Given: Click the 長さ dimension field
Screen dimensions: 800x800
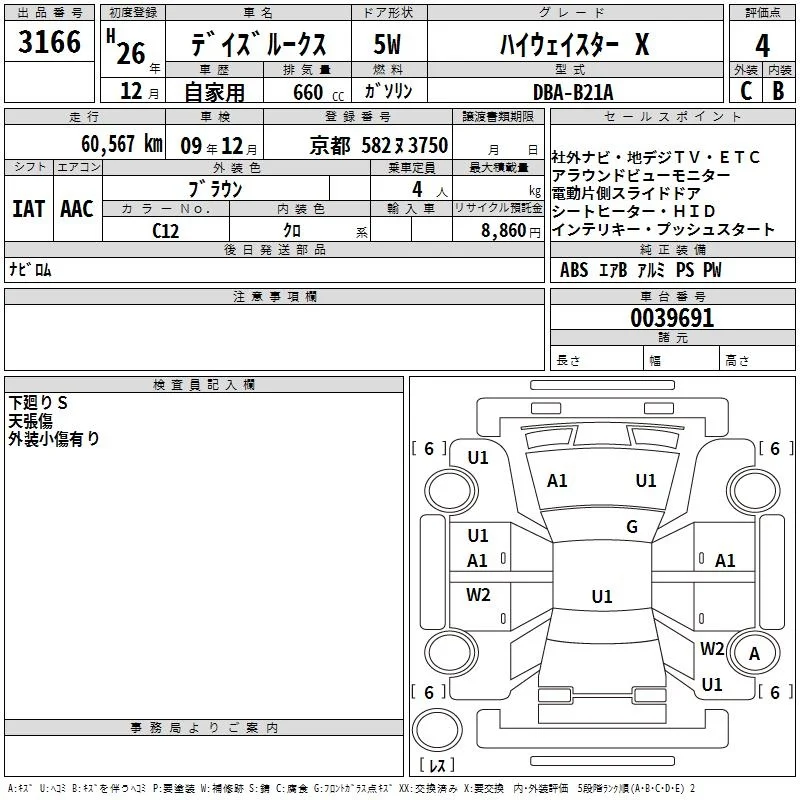Looking at the screenshot, I should [597, 358].
